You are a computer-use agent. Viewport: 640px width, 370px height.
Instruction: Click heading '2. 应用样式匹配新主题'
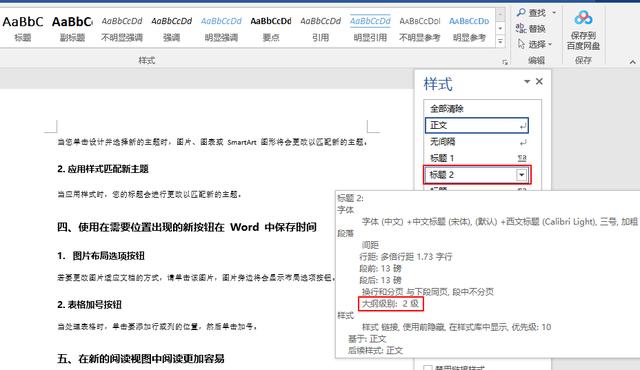(x=103, y=169)
